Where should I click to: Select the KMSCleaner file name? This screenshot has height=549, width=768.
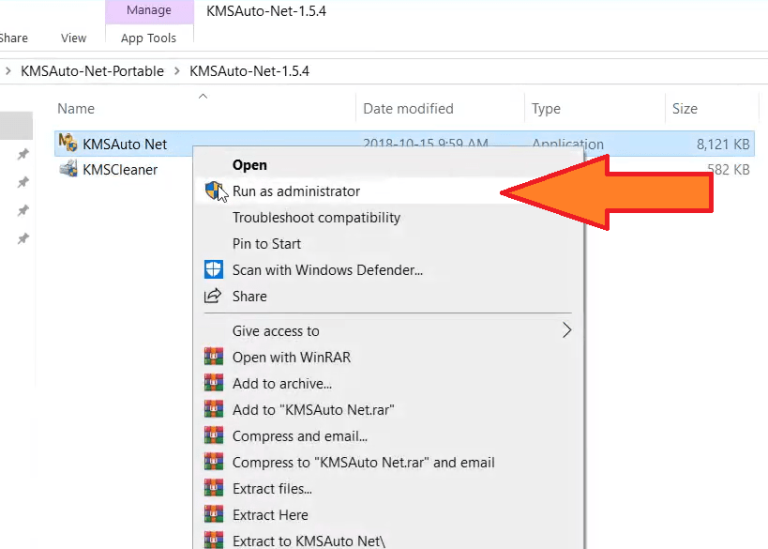coord(120,169)
